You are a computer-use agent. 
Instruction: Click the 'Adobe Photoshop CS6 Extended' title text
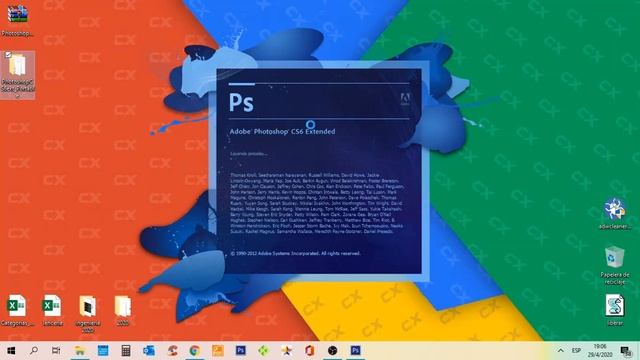[x=282, y=131]
